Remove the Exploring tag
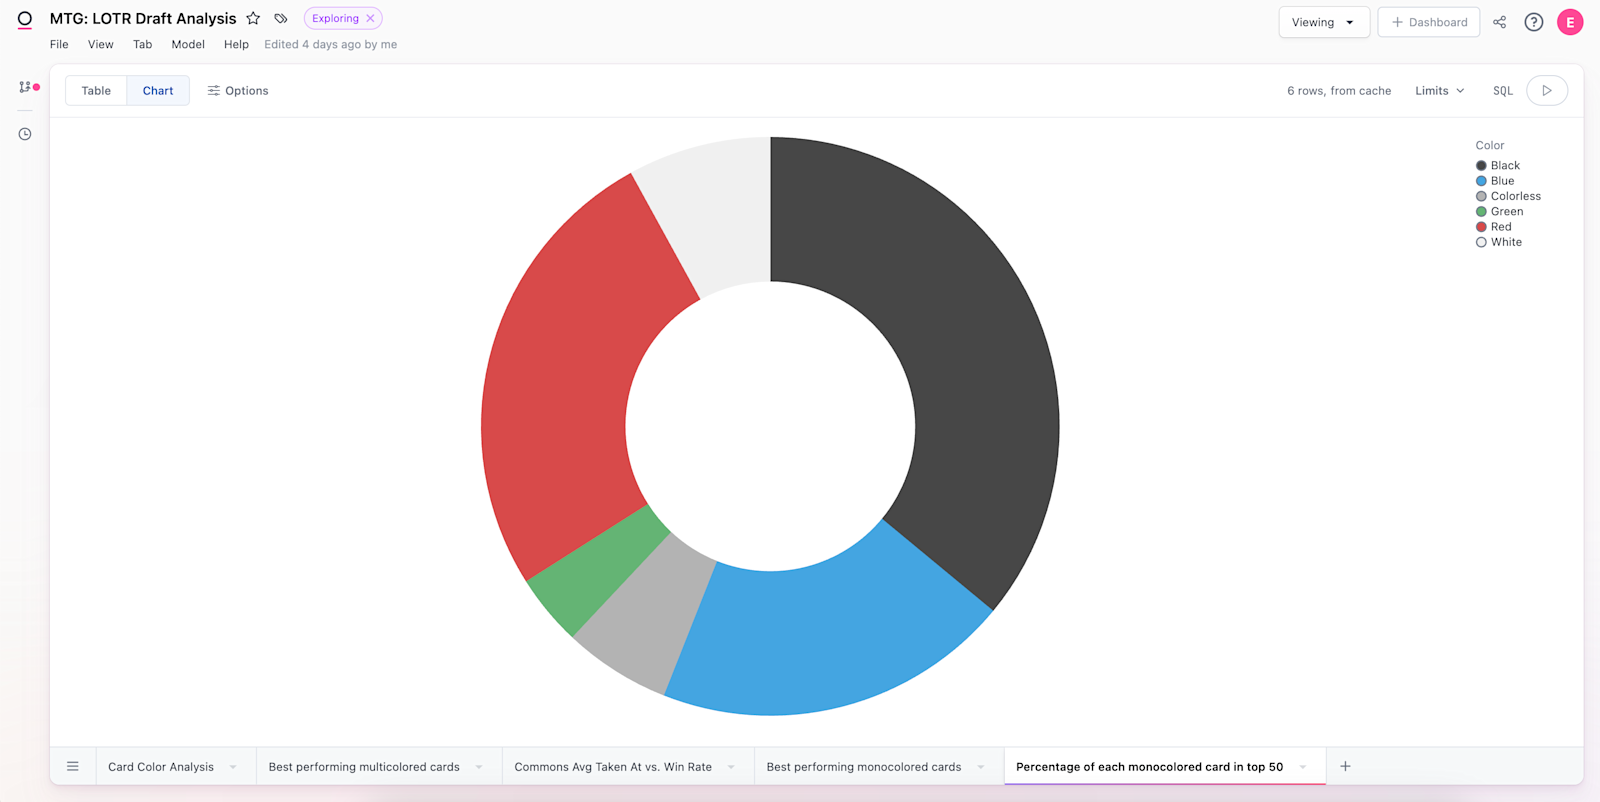Image resolution: width=1600 pixels, height=802 pixels. tap(370, 18)
